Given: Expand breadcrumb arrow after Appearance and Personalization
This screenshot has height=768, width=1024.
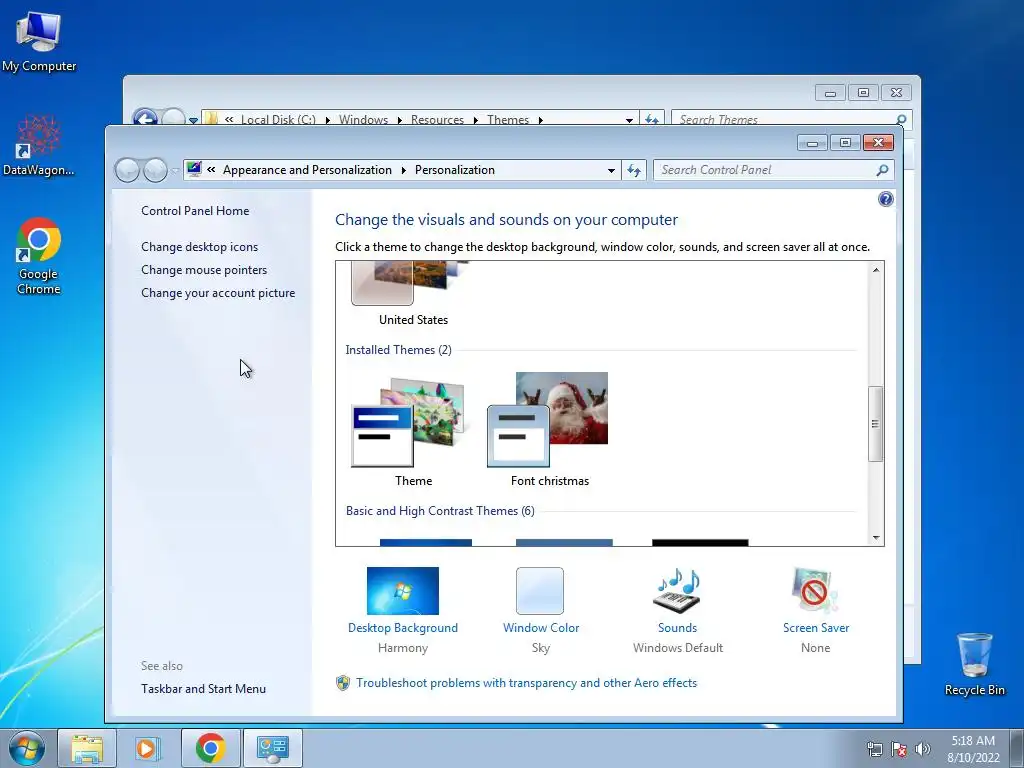Looking at the screenshot, I should (404, 170).
